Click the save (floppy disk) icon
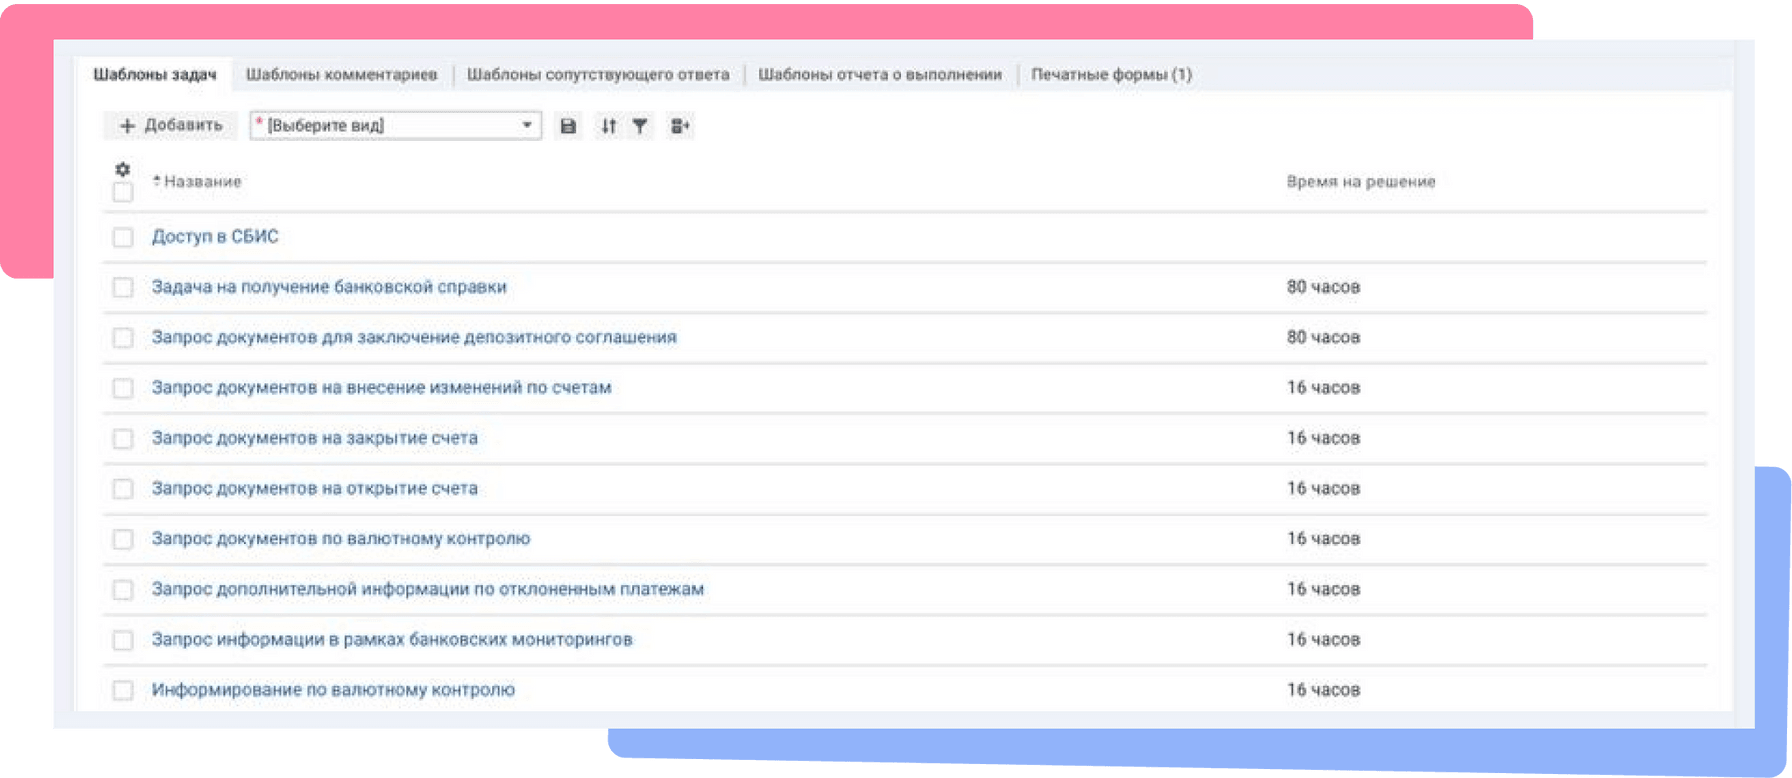The width and height of the screenshot is (1792, 778). point(568,126)
